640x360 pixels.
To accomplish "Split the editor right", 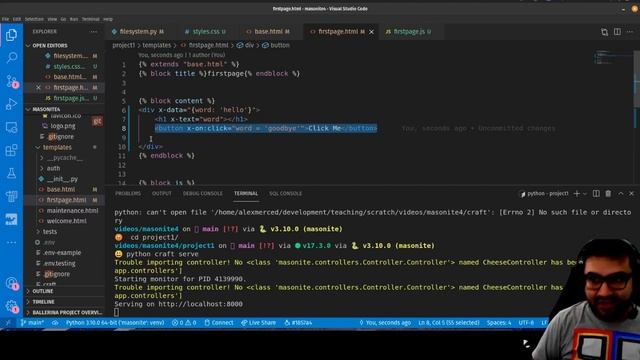I will tap(617, 32).
